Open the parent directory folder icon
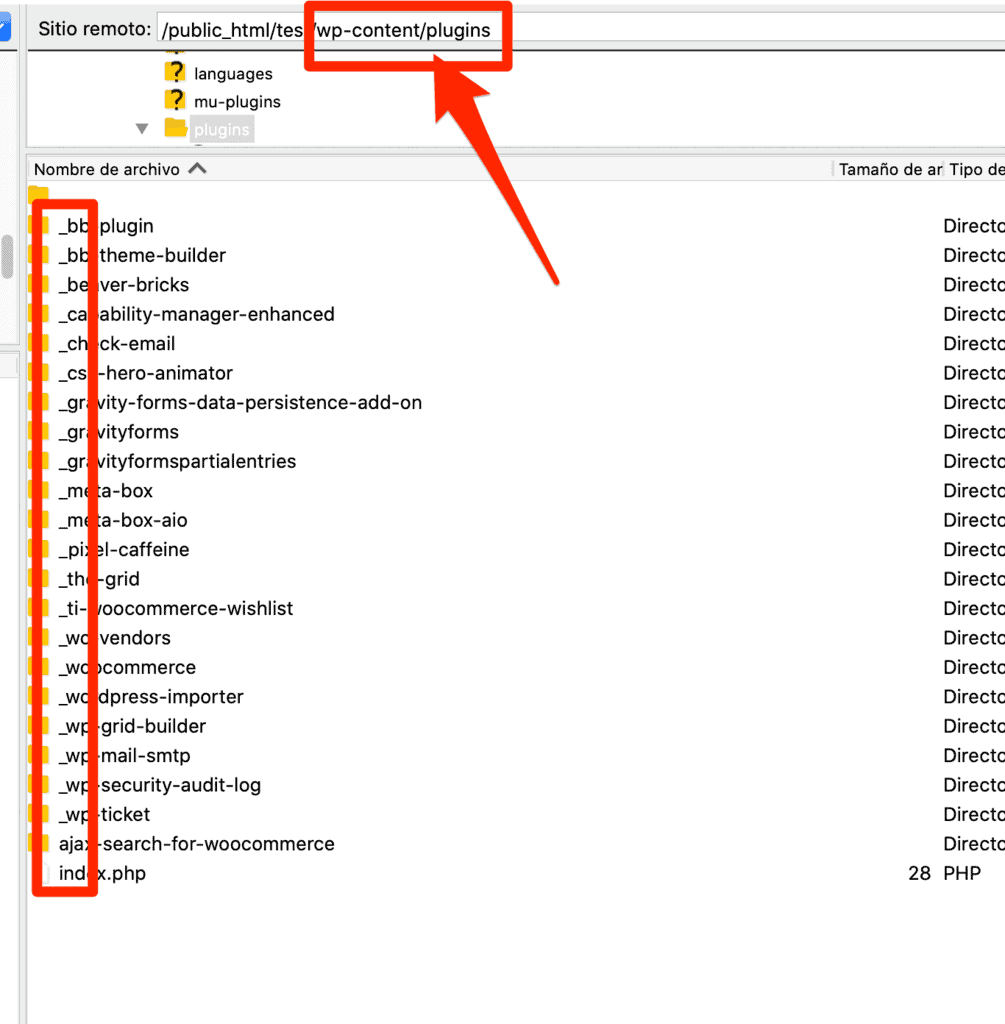The width and height of the screenshot is (1005, 1024). coord(39,193)
